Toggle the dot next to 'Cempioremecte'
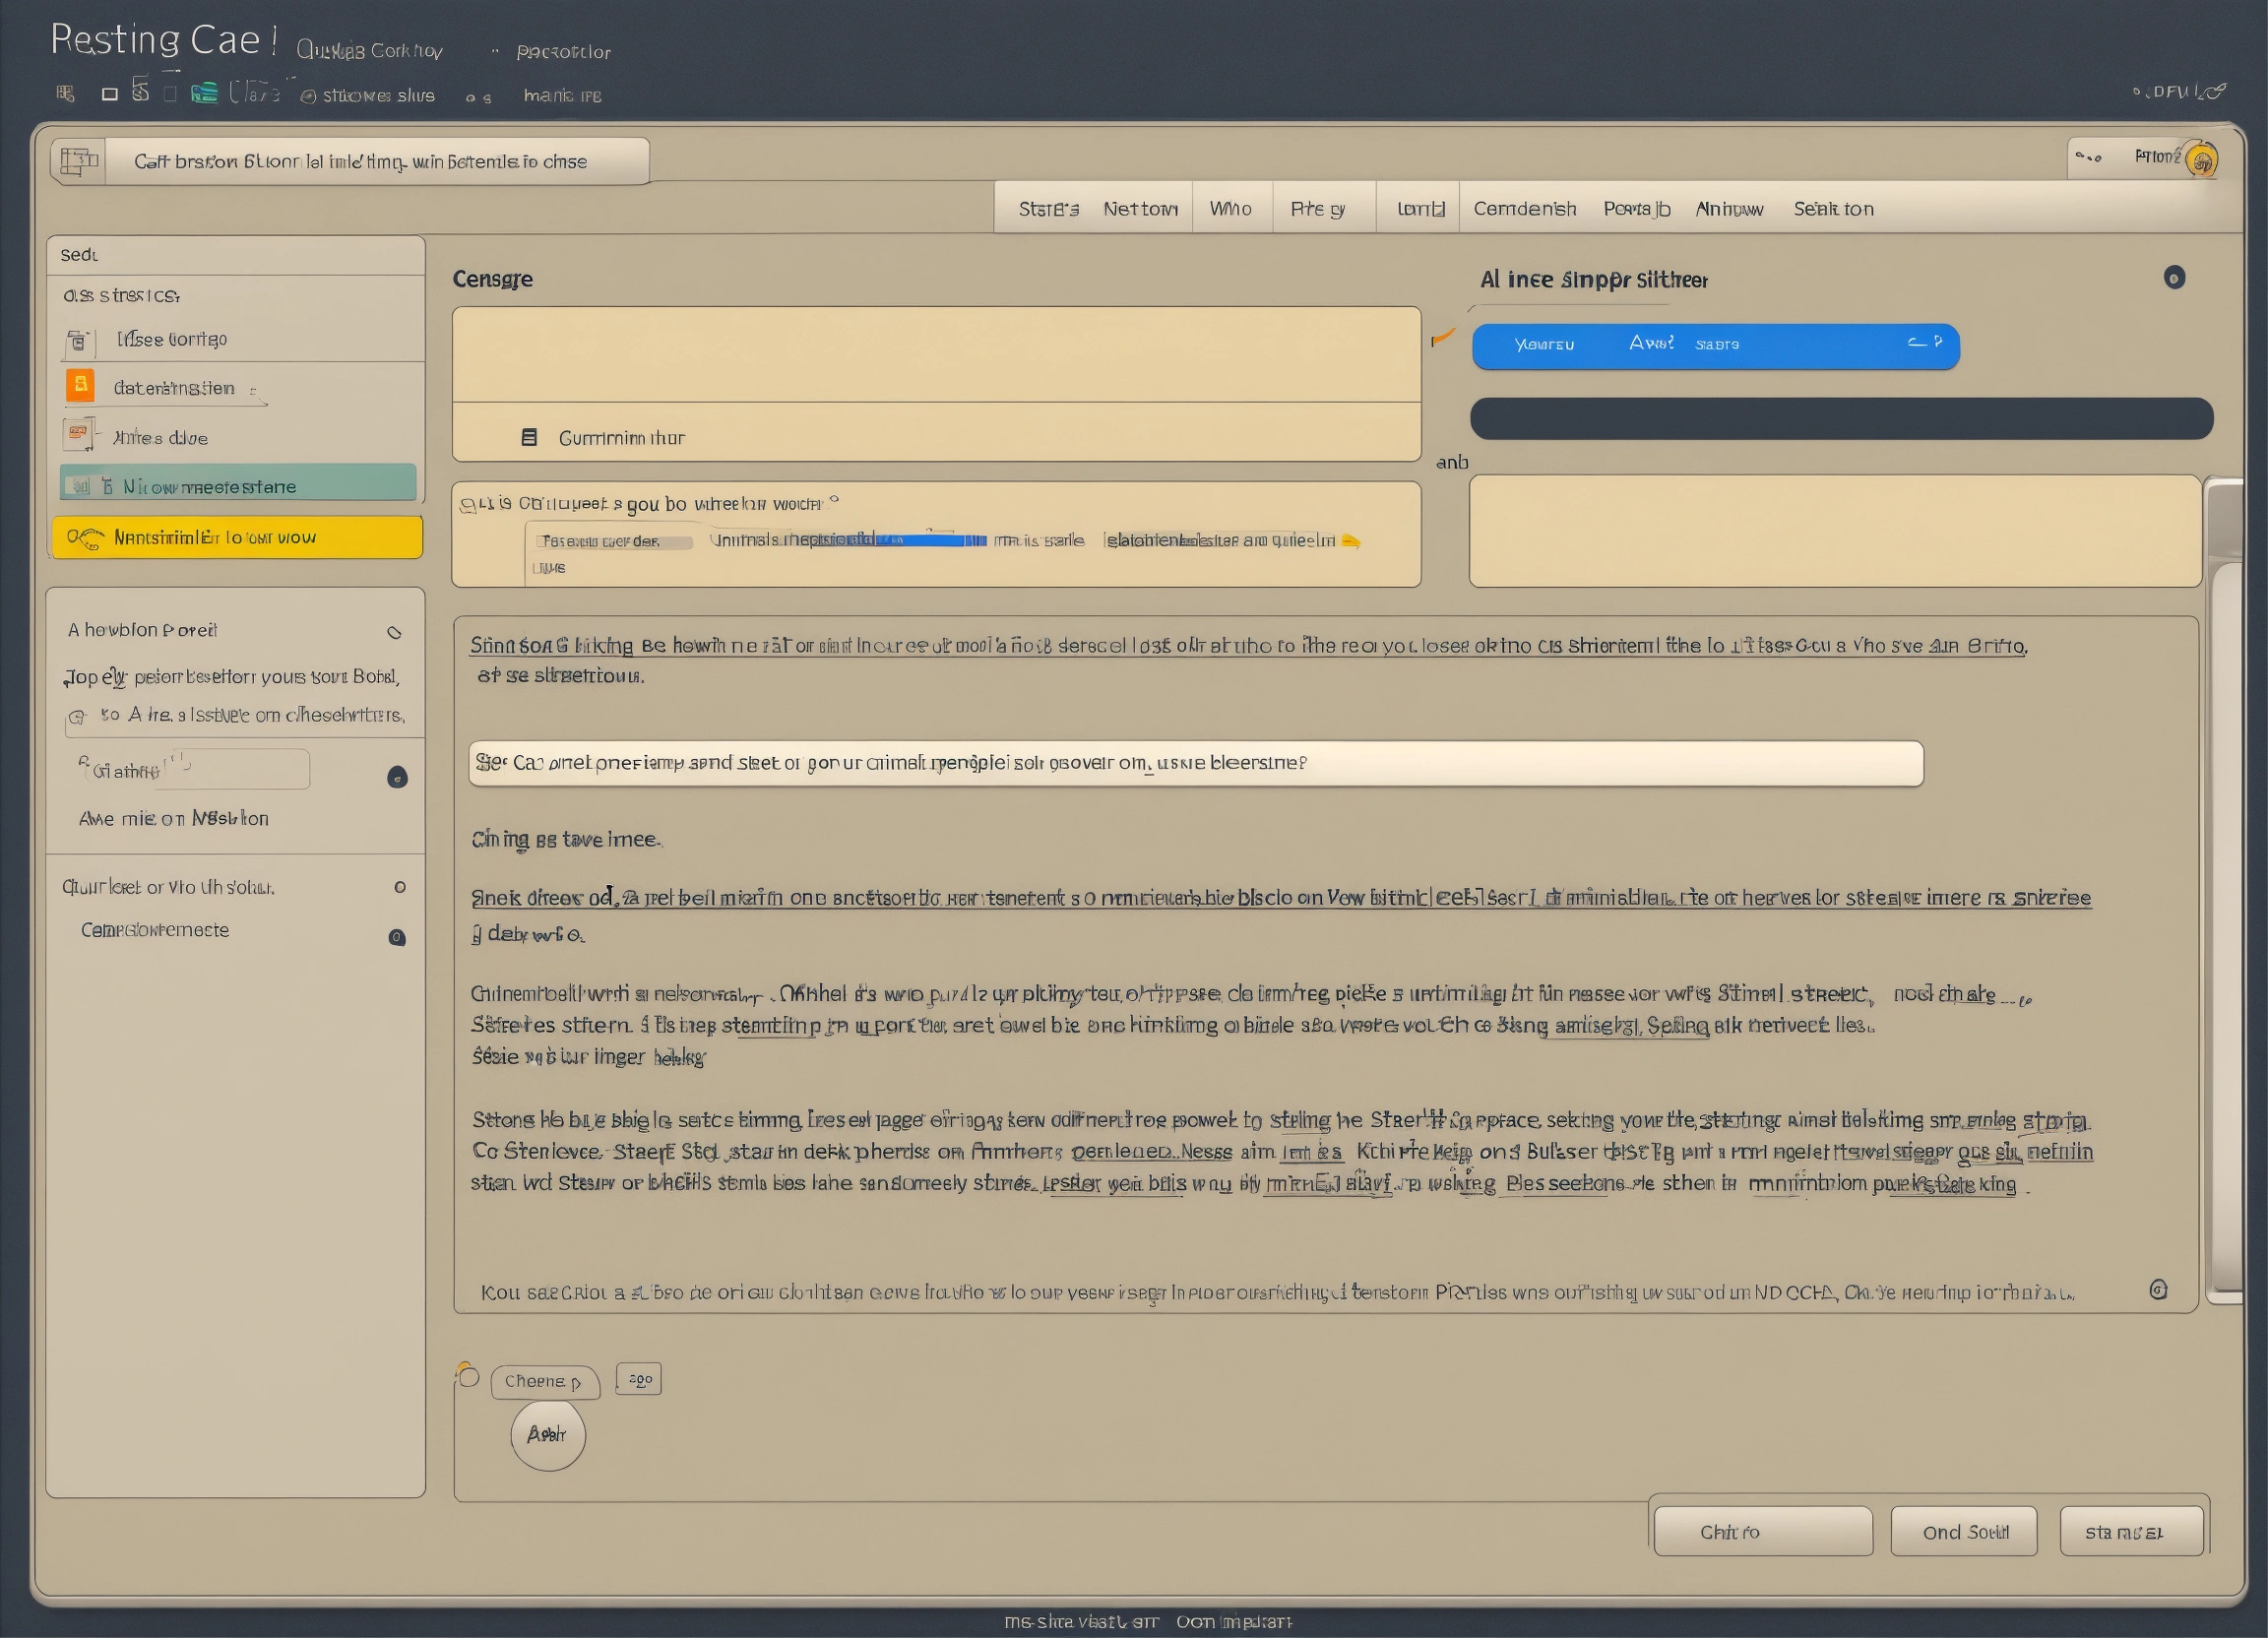Screen dimensions: 2268x1638 [397, 937]
